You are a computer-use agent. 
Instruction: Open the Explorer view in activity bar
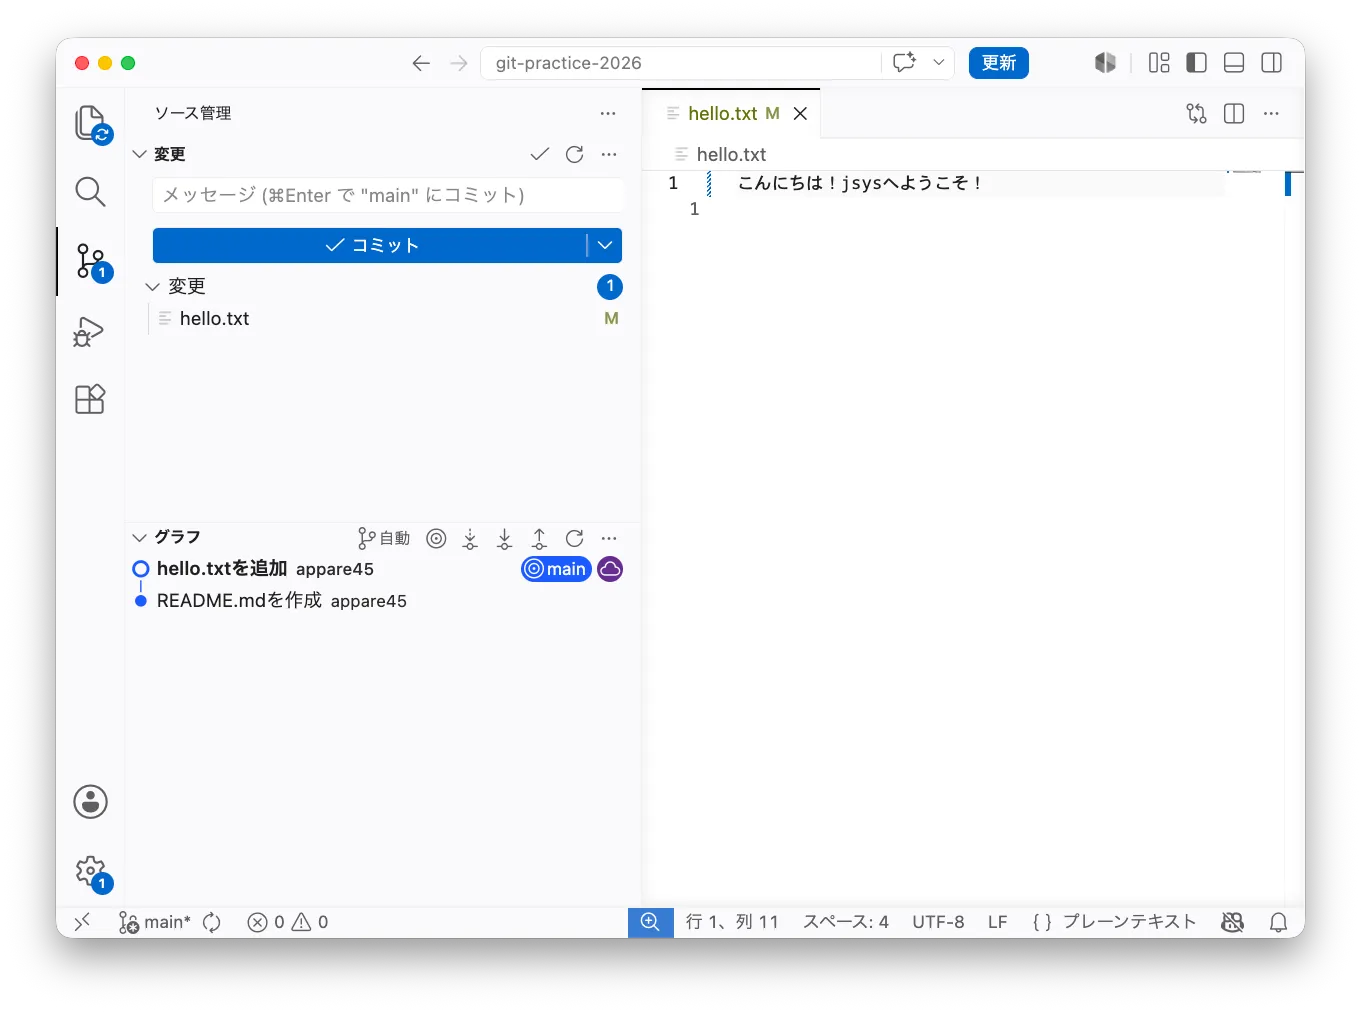click(91, 124)
